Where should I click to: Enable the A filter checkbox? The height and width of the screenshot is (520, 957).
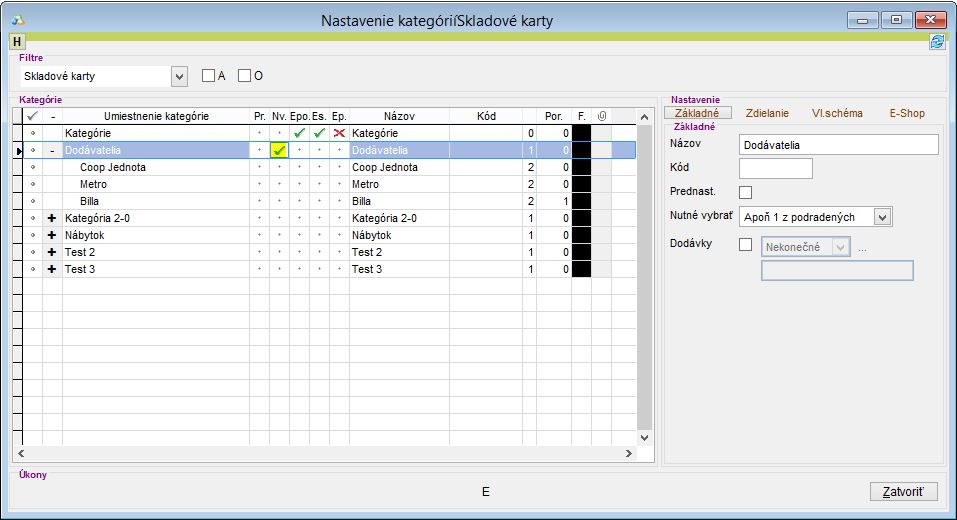click(209, 76)
